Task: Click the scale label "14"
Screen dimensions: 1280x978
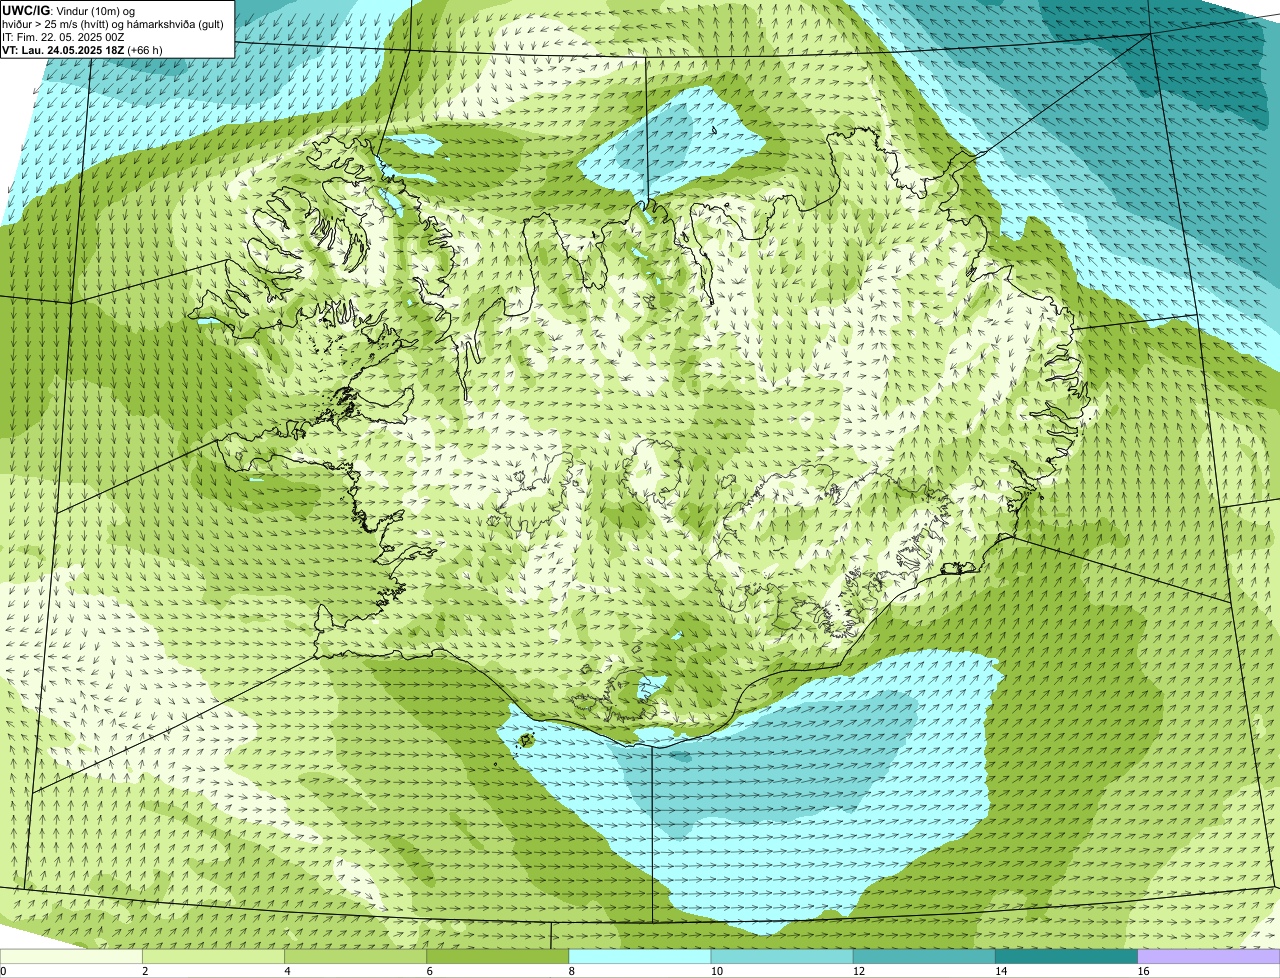Action: pos(1001,971)
